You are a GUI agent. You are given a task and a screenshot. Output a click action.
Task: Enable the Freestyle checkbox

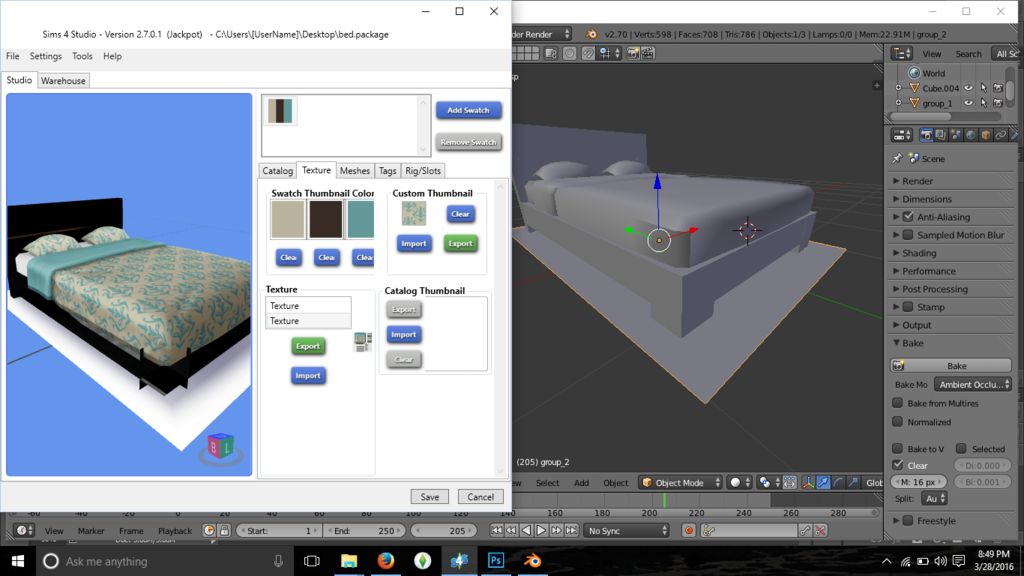(x=908, y=520)
